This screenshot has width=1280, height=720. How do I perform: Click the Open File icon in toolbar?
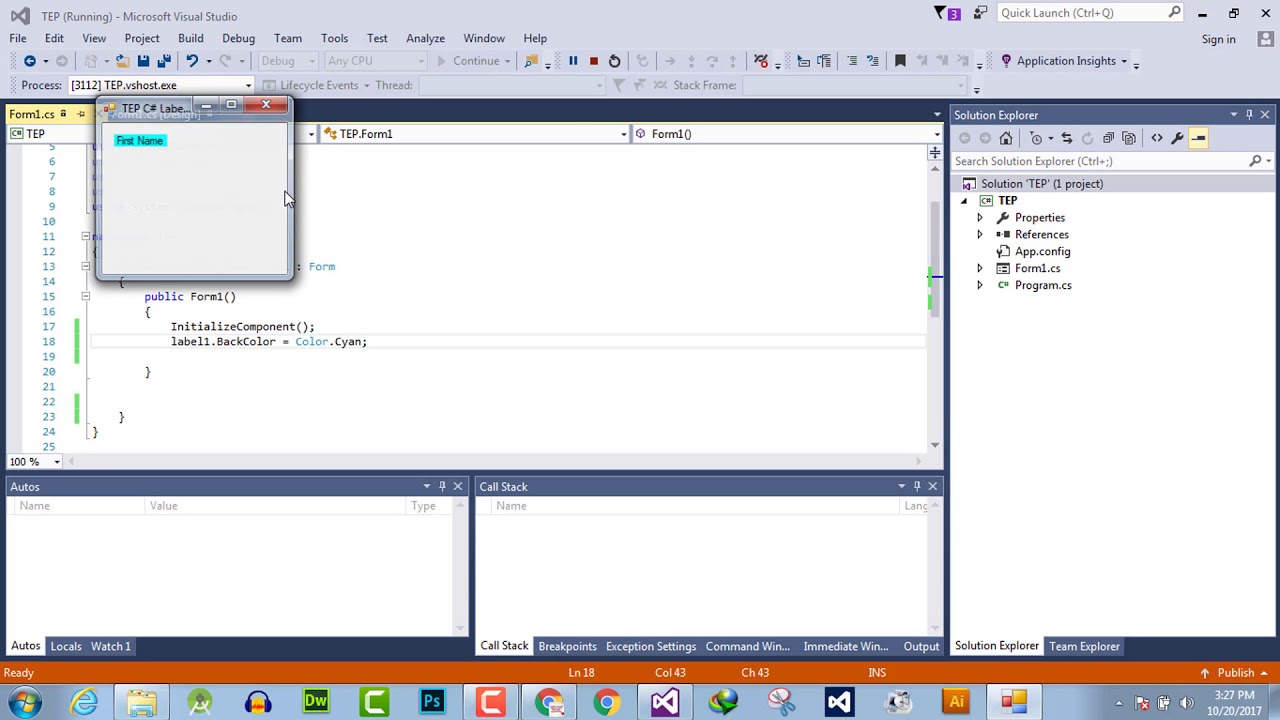pyautogui.click(x=123, y=61)
